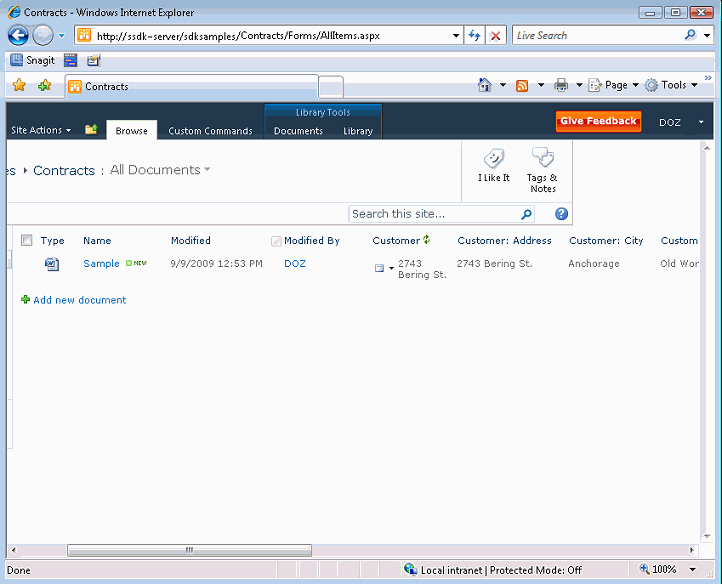Click the Home page icon

click(484, 85)
